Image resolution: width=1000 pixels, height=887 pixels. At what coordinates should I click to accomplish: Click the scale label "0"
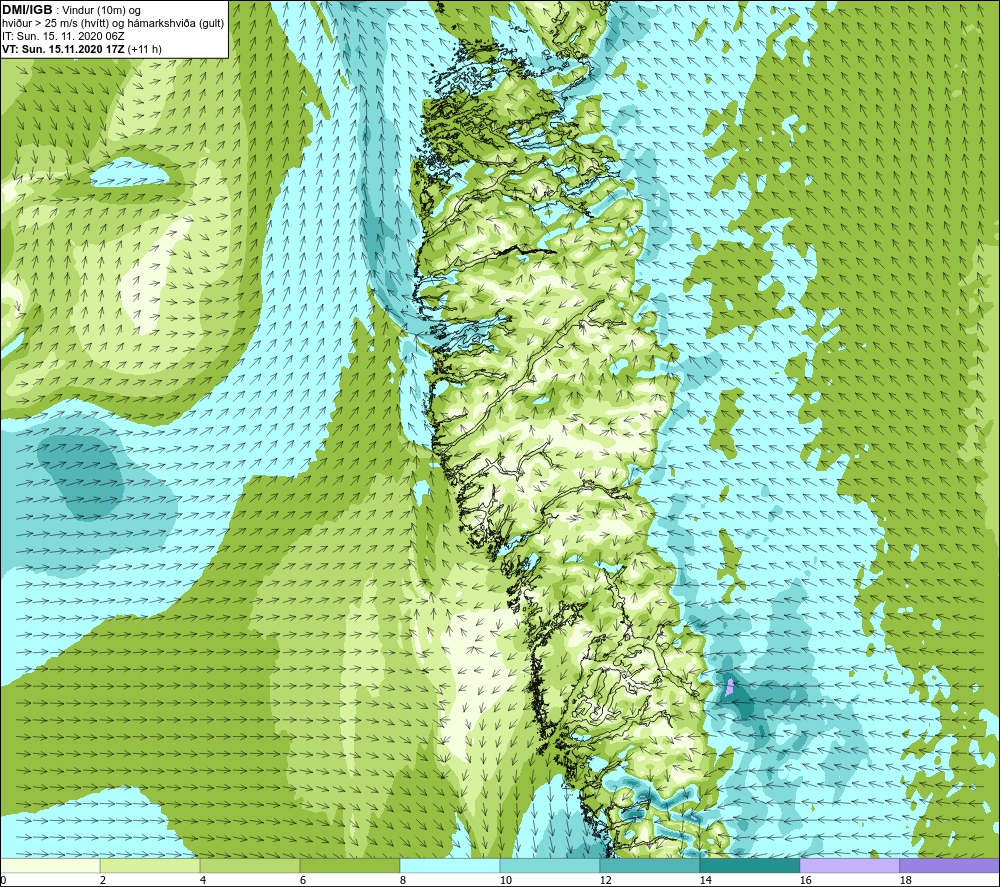click(x=3, y=881)
